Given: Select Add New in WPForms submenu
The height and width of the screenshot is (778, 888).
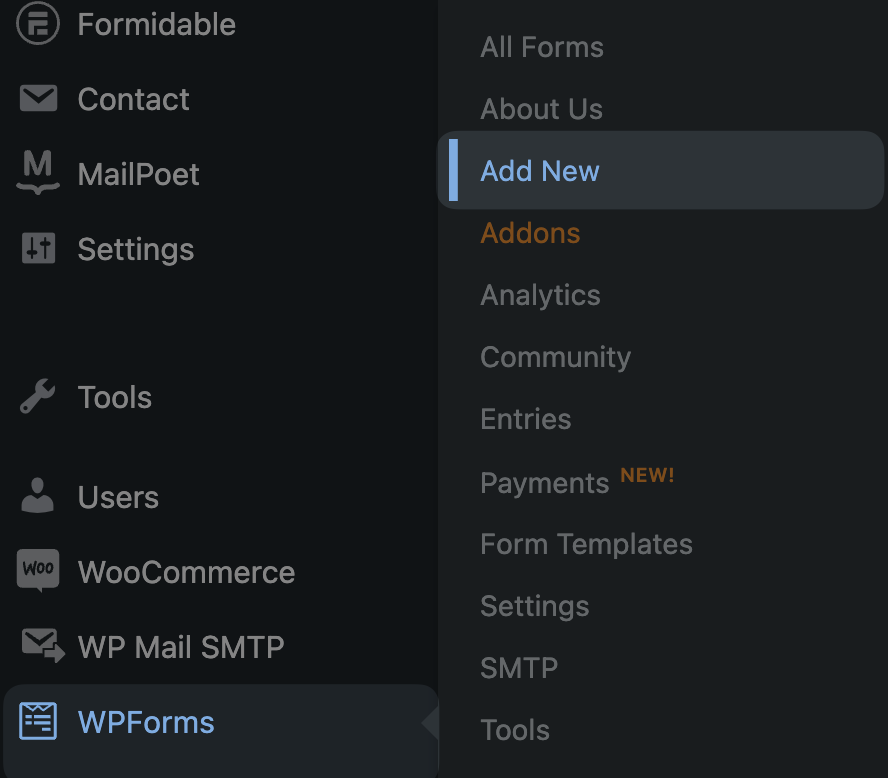Looking at the screenshot, I should point(660,170).
